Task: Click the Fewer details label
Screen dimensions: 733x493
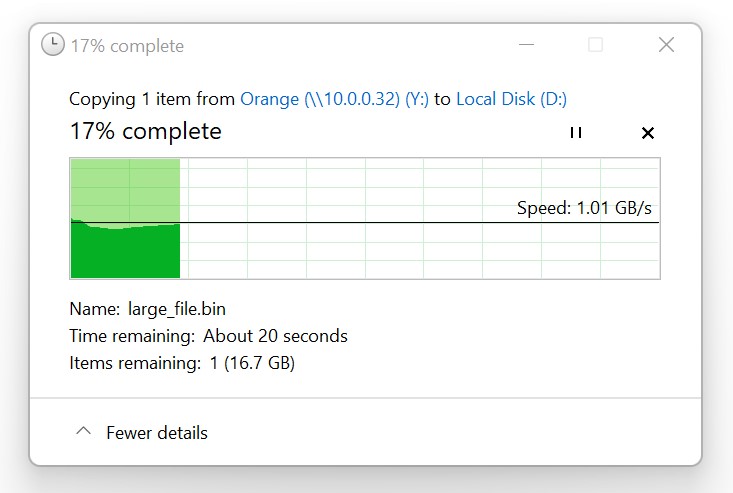Action: (x=157, y=433)
